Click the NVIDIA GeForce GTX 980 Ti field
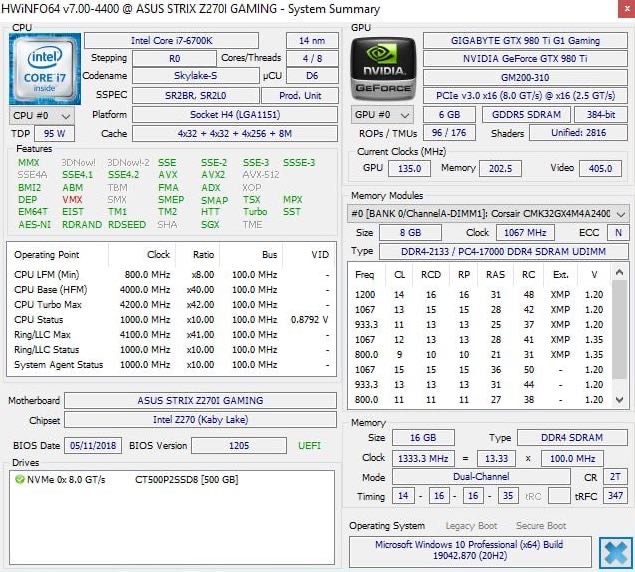Screen dimensions: 635x572 click(x=525, y=59)
